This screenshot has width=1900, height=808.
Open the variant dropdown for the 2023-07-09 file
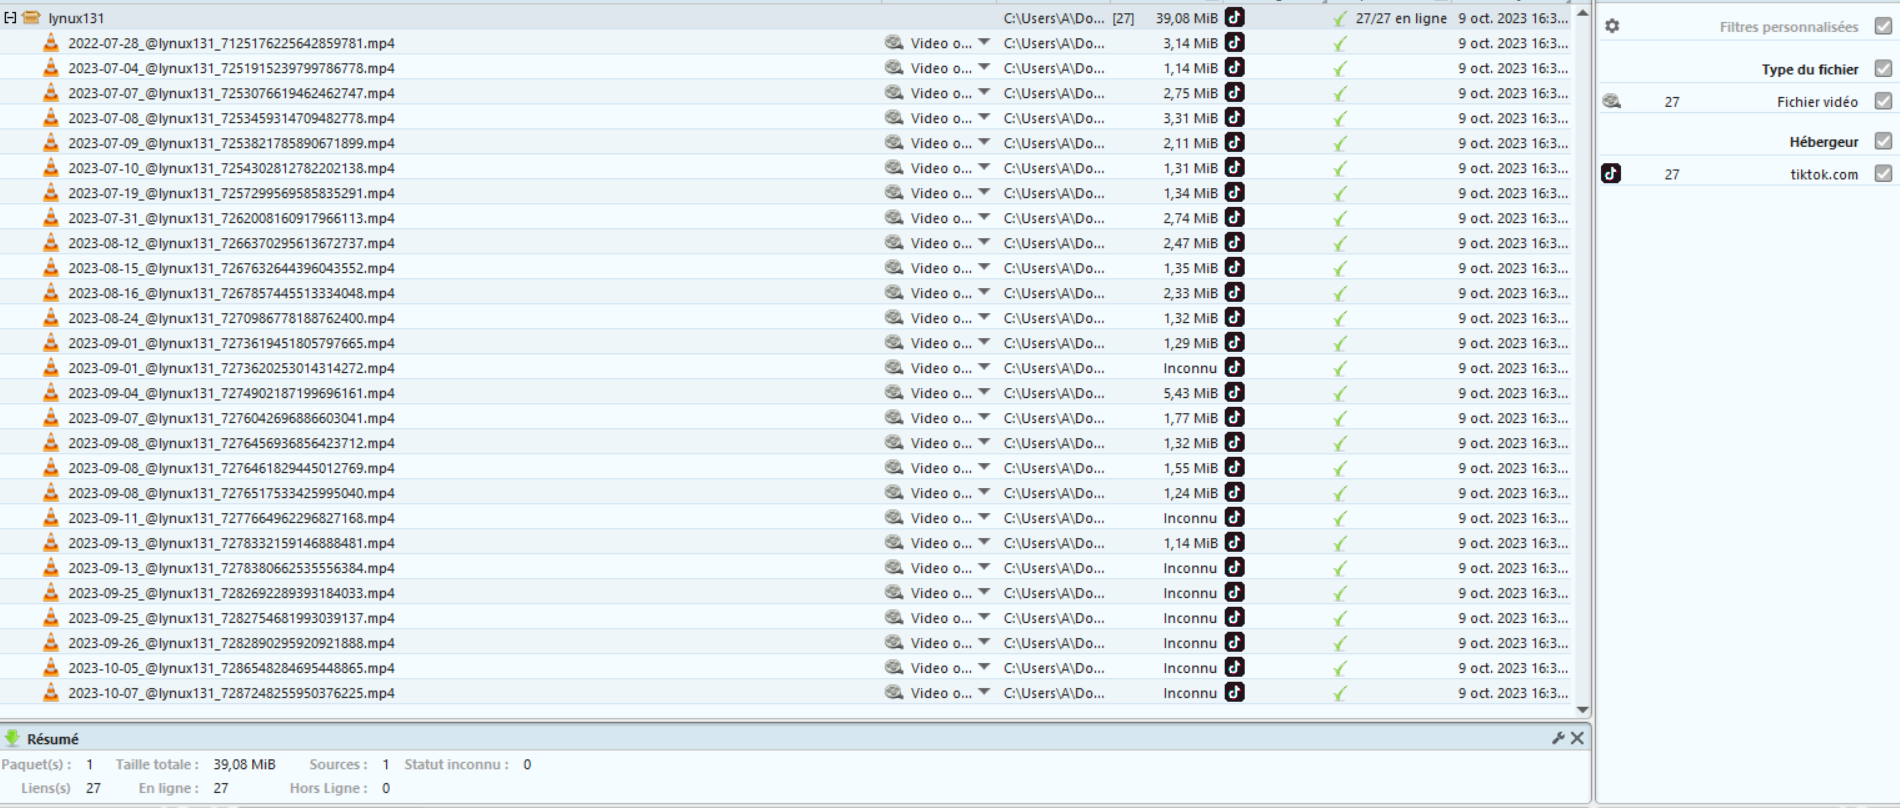(x=984, y=142)
